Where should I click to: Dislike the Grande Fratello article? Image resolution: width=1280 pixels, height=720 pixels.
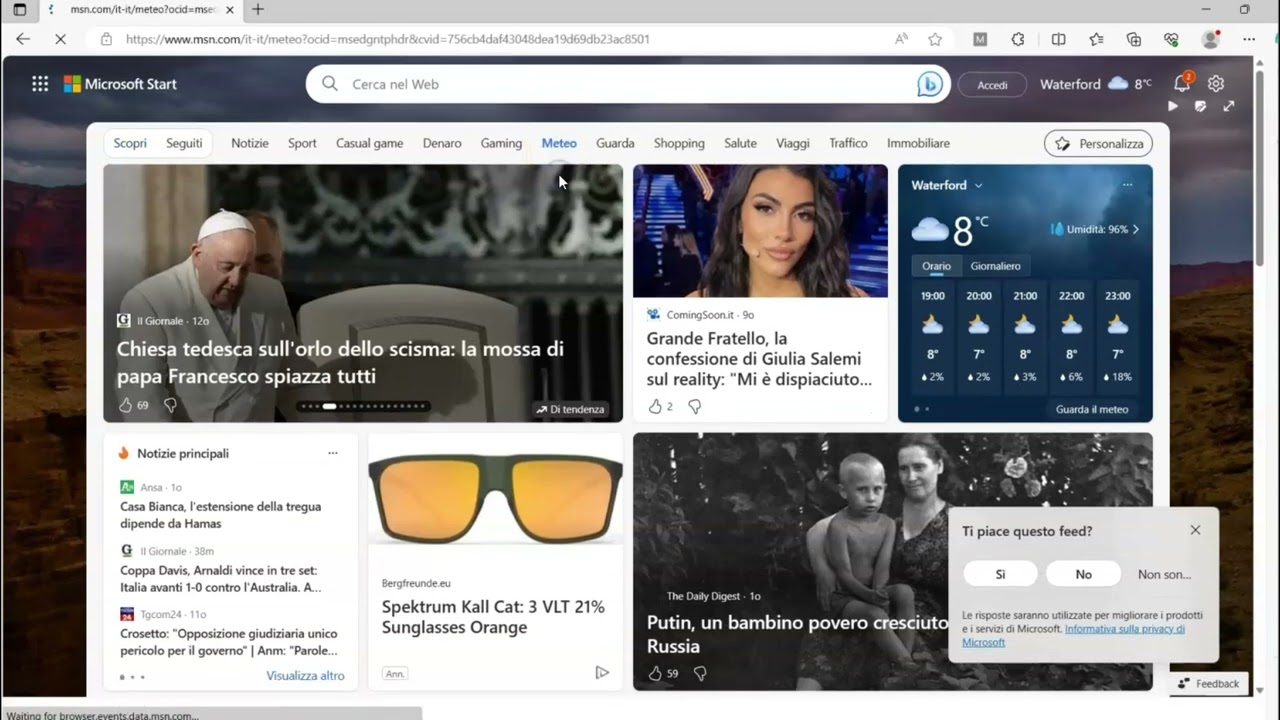pyautogui.click(x=695, y=406)
